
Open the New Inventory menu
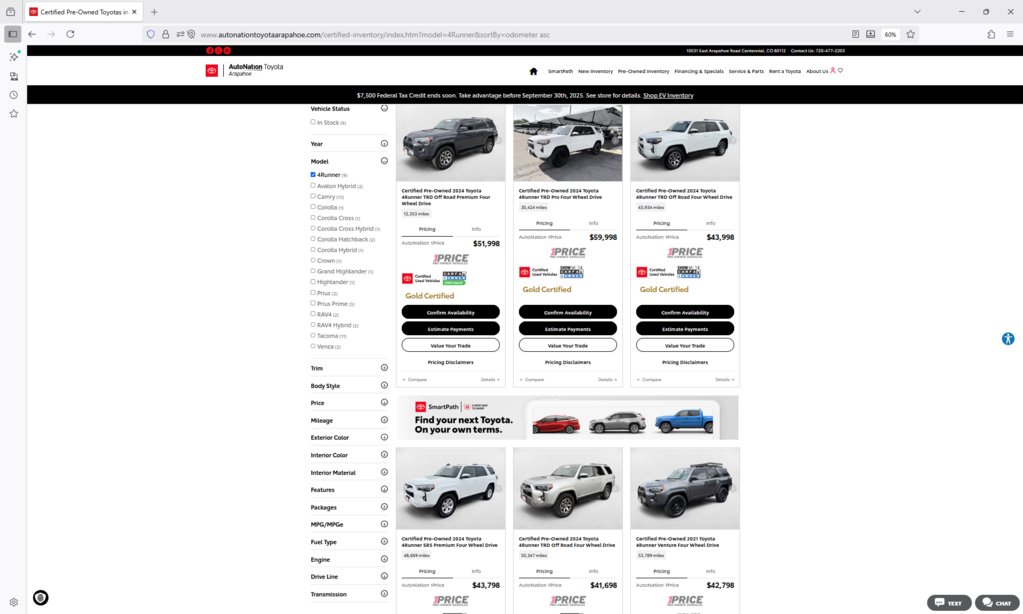(596, 71)
